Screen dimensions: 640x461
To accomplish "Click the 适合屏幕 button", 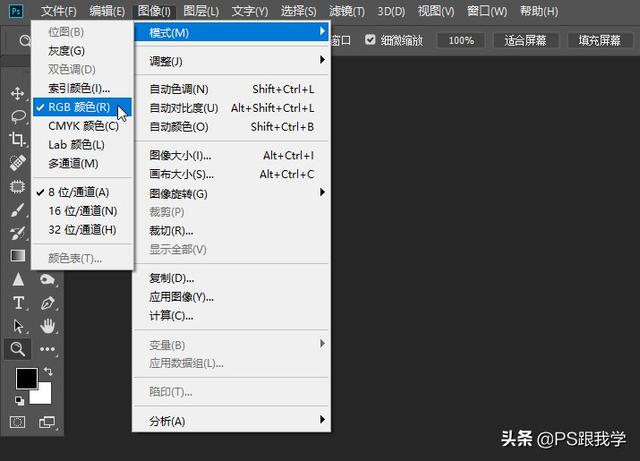I will click(x=525, y=40).
